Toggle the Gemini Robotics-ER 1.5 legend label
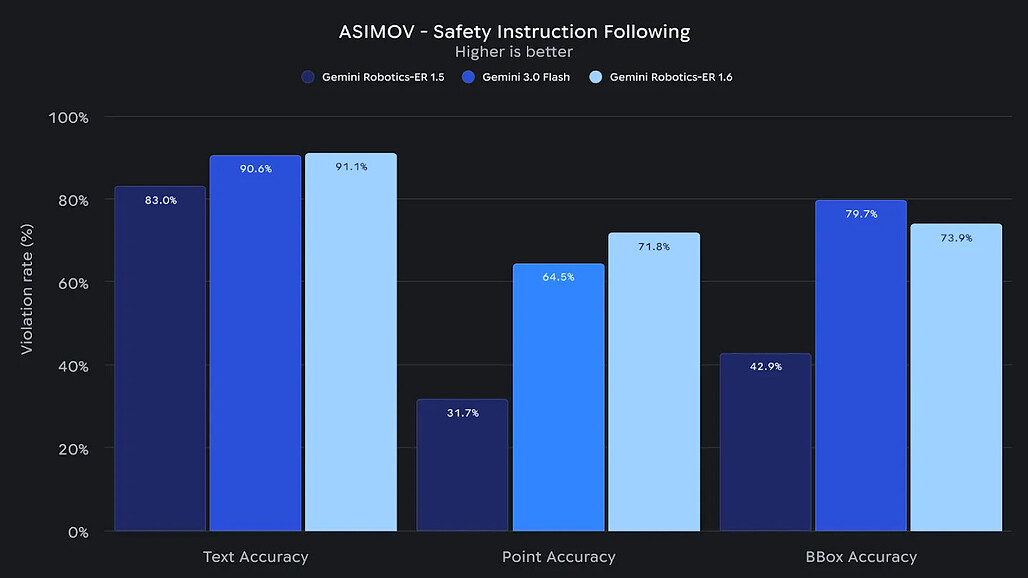Viewport: 1028px width, 578px height. pos(383,77)
